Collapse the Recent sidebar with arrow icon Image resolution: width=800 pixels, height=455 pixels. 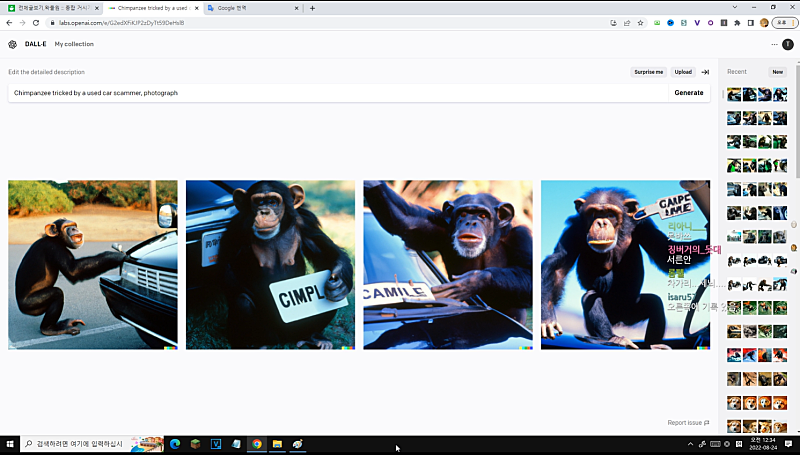pos(705,72)
